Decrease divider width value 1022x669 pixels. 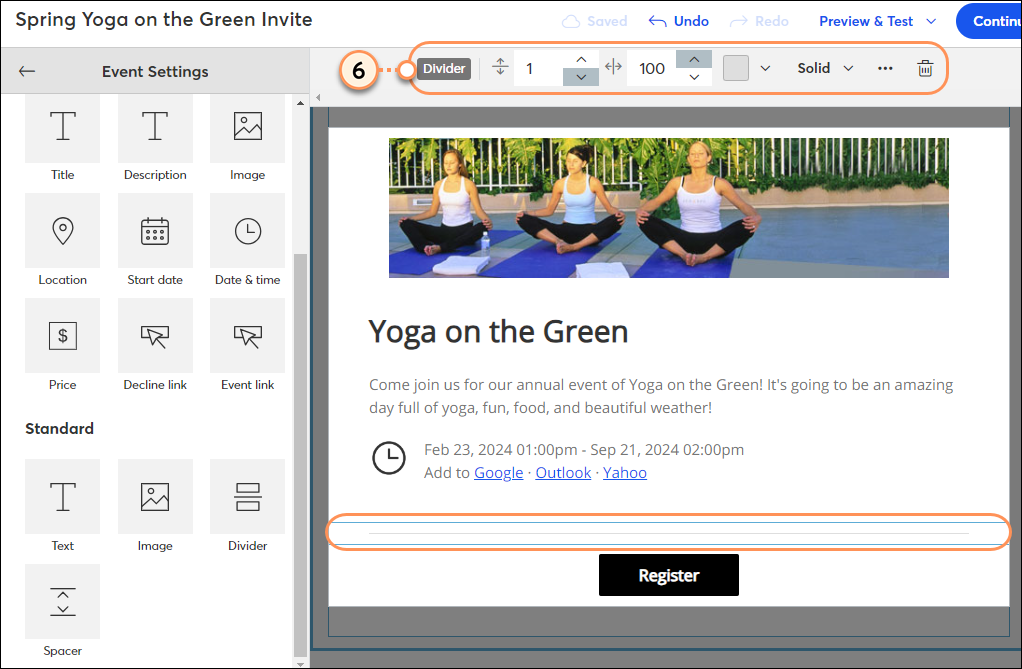694,77
